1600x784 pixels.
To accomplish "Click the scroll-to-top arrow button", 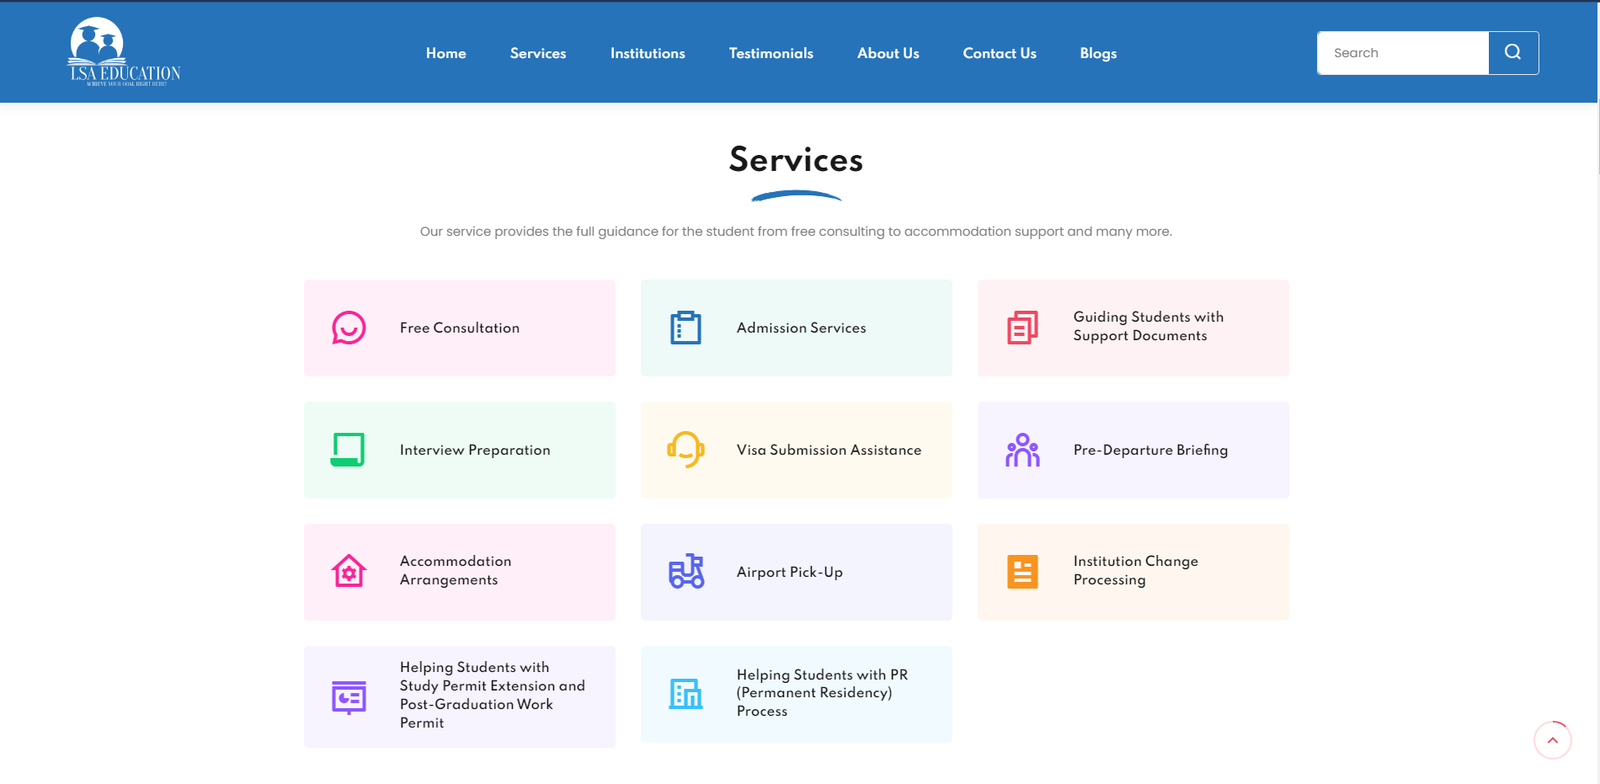I will pyautogui.click(x=1552, y=740).
